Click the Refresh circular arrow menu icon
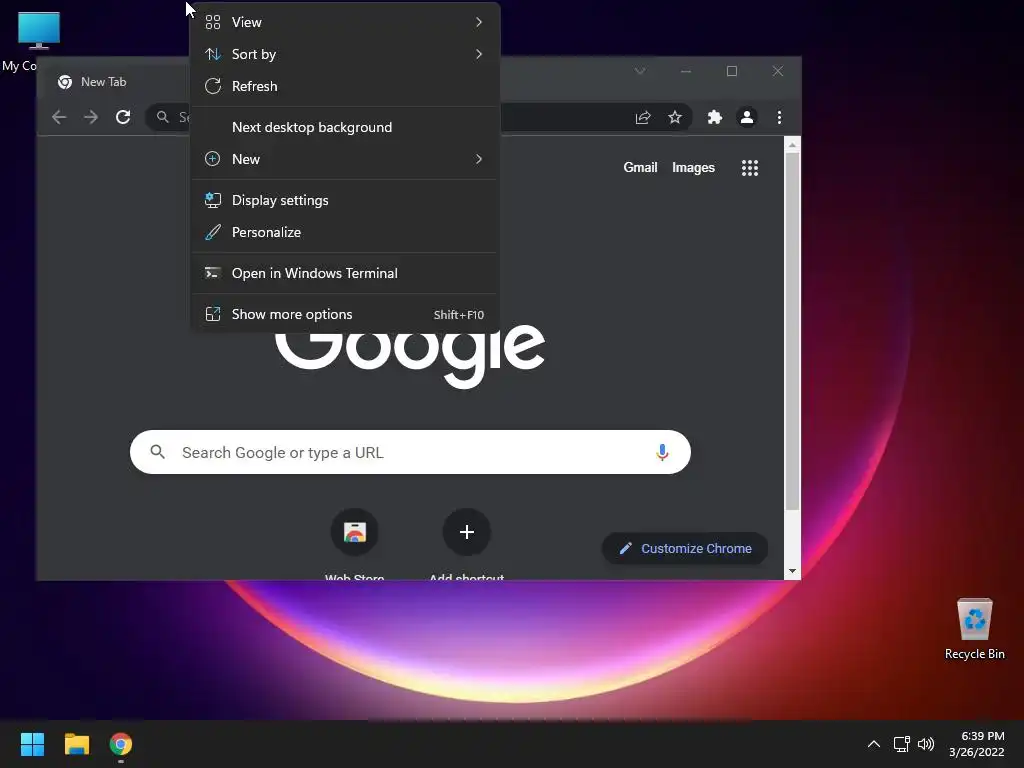The image size is (1024, 768). coord(213,86)
